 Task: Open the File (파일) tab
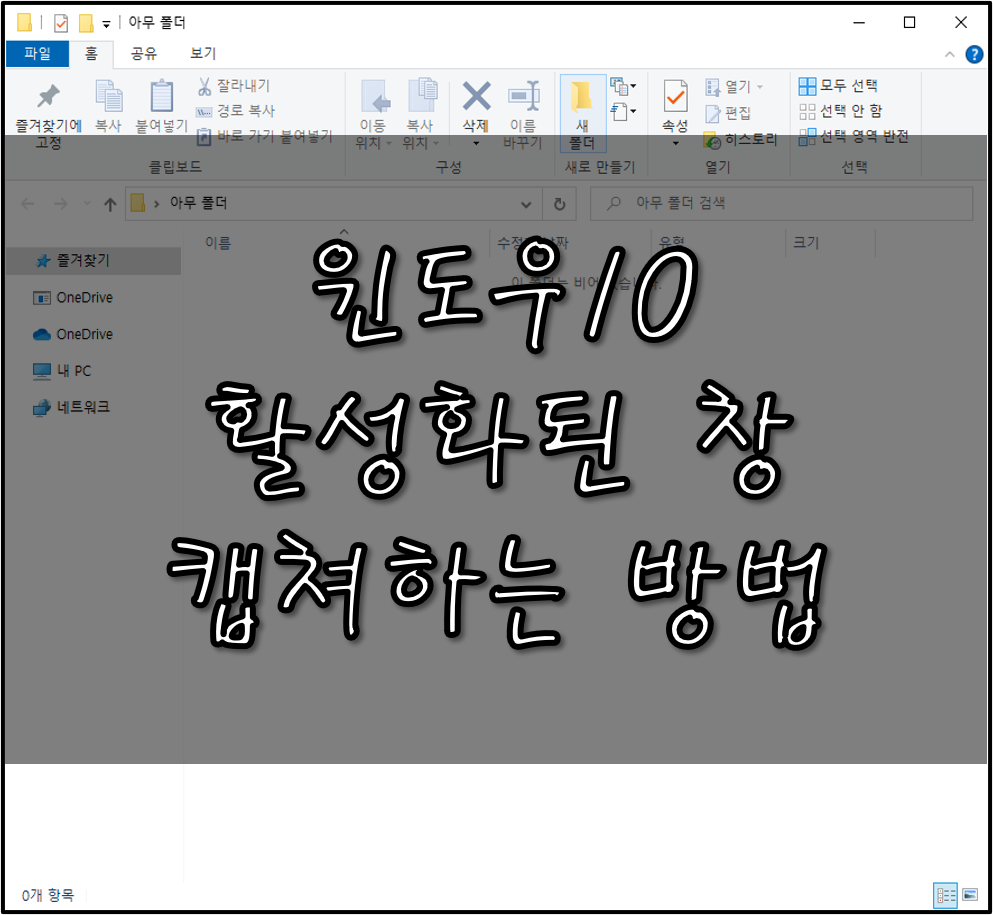[37, 54]
